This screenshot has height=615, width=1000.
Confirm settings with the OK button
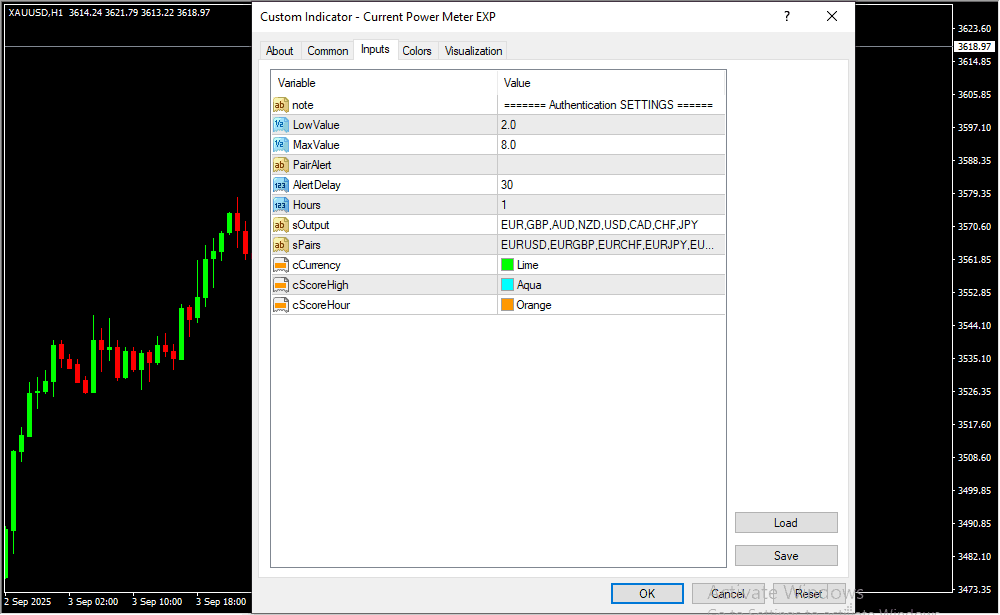pos(647,594)
